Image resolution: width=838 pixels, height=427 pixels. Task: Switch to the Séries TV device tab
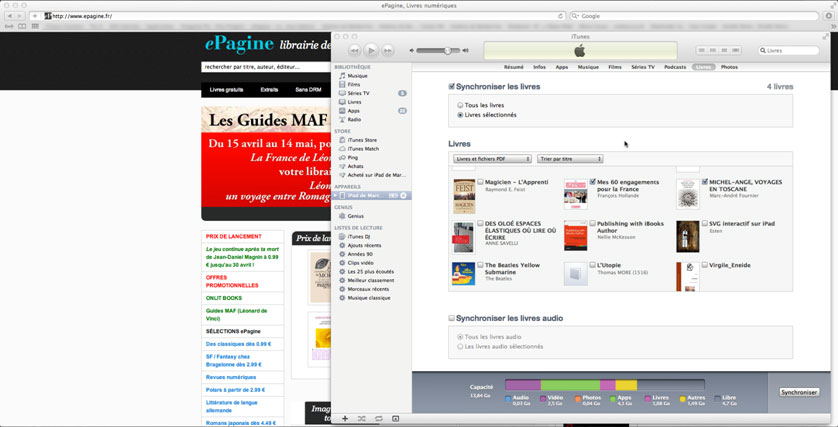click(643, 67)
